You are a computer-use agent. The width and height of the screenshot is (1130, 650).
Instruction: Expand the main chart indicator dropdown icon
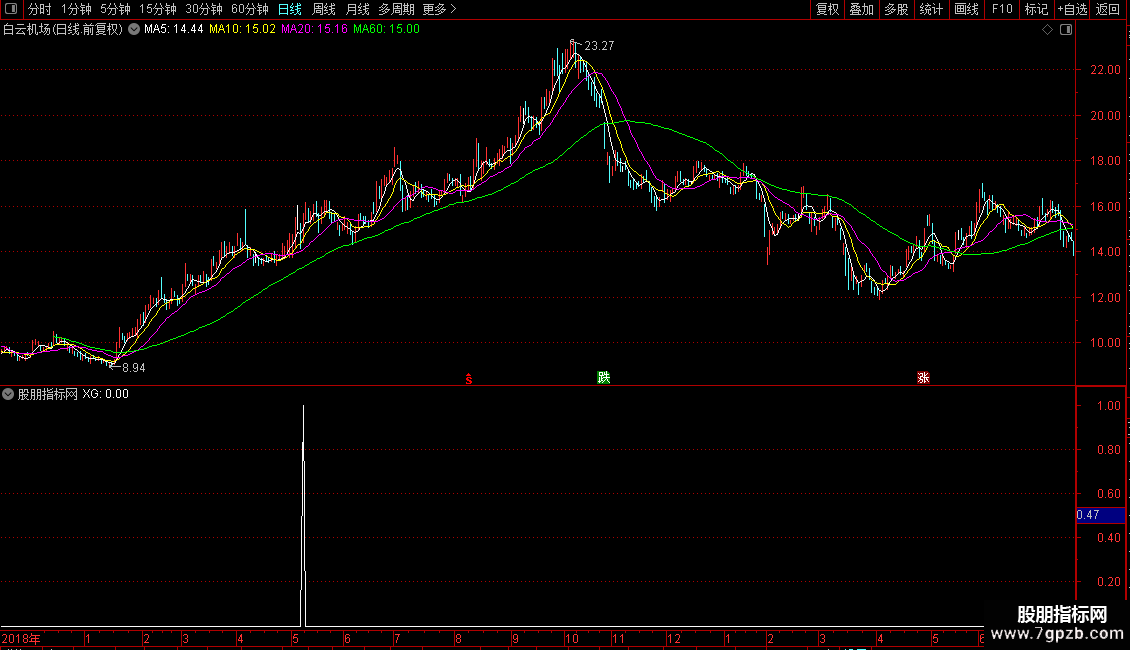coord(134,29)
